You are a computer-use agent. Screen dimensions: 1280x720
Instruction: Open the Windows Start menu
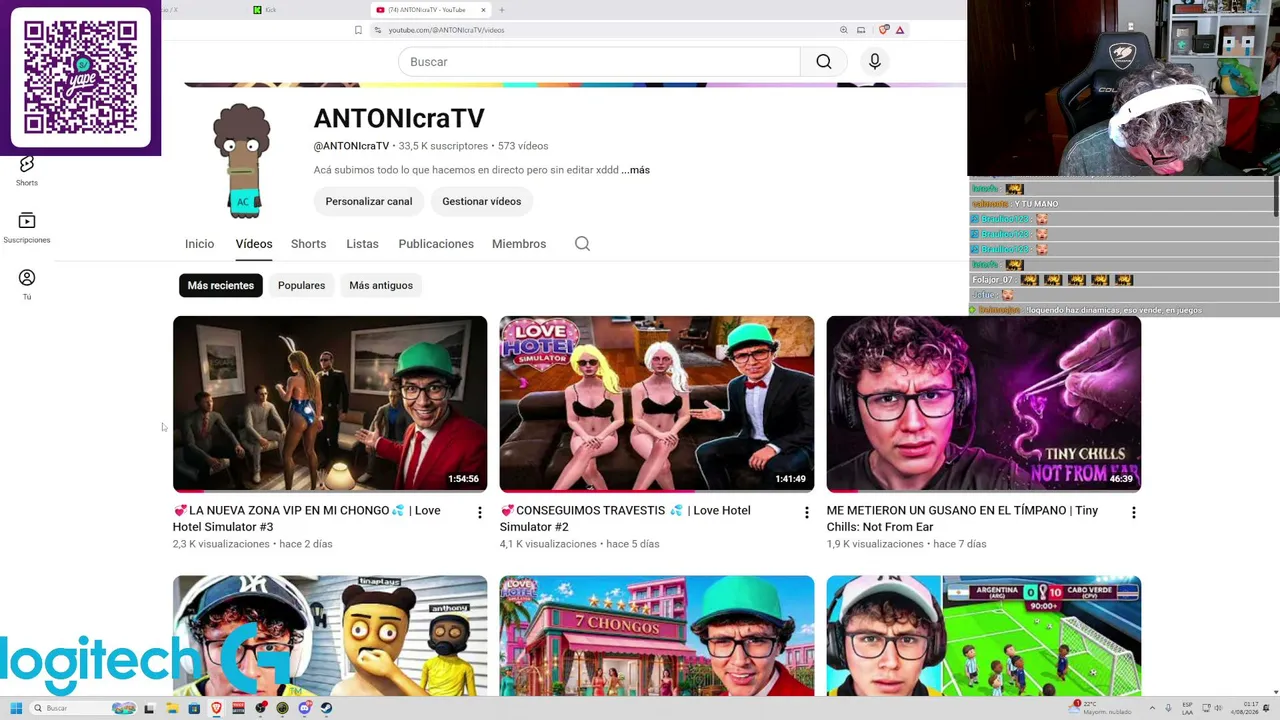coord(16,708)
